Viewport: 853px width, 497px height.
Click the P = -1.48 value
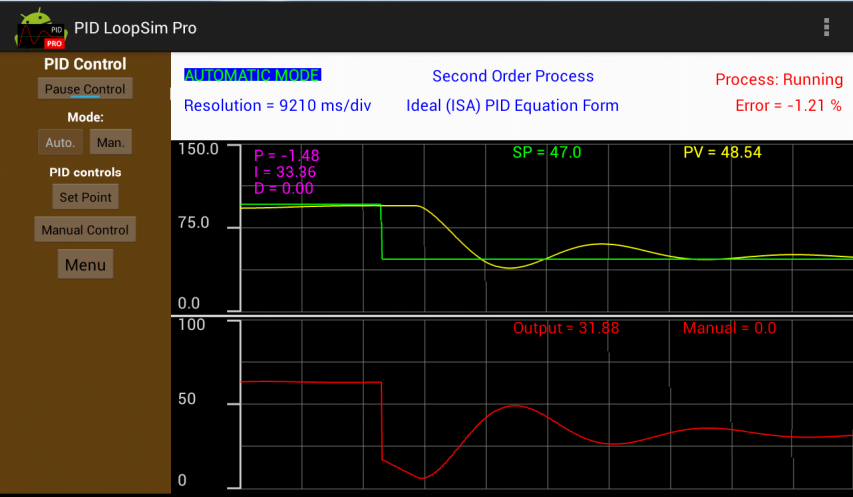tap(287, 156)
